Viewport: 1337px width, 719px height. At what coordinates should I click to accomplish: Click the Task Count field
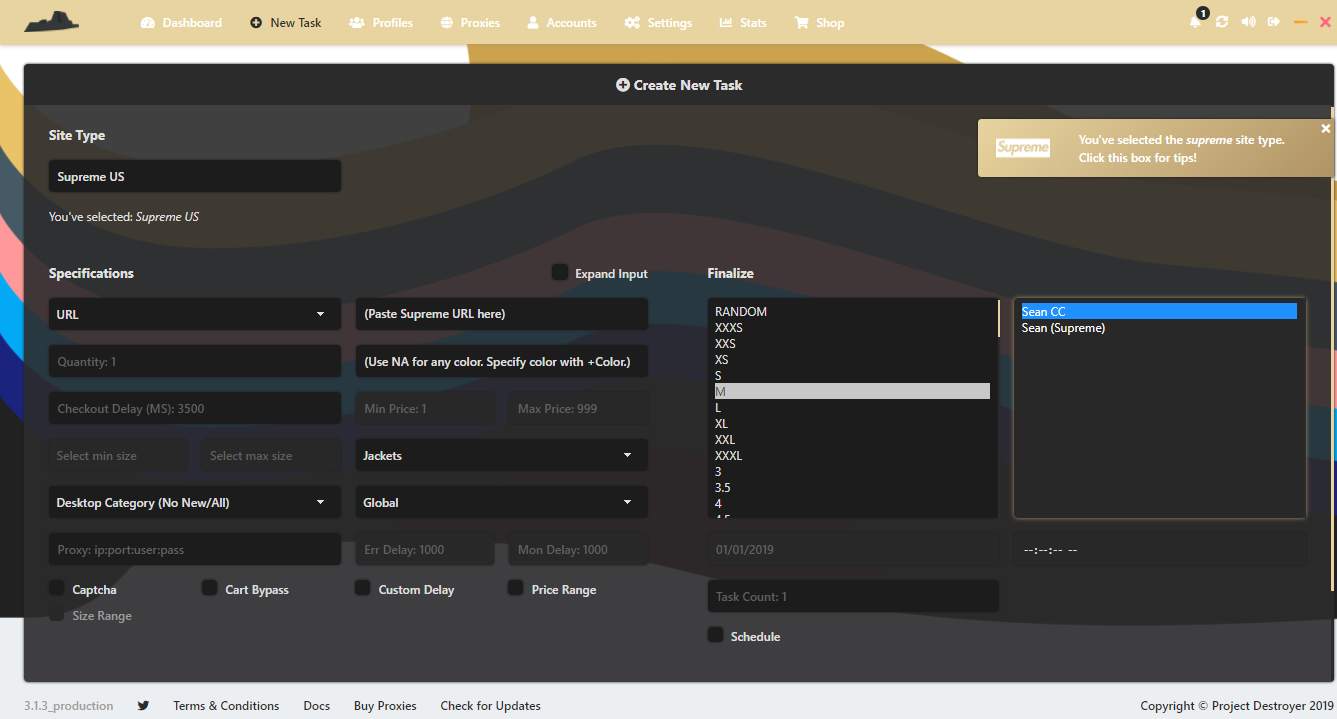(x=853, y=596)
